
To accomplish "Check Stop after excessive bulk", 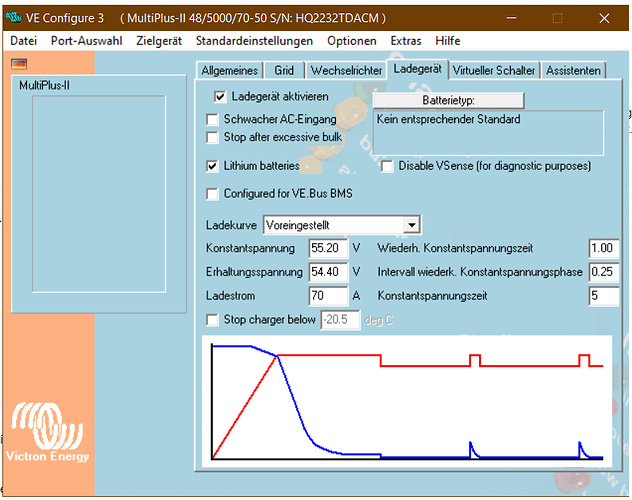I will click(212, 137).
